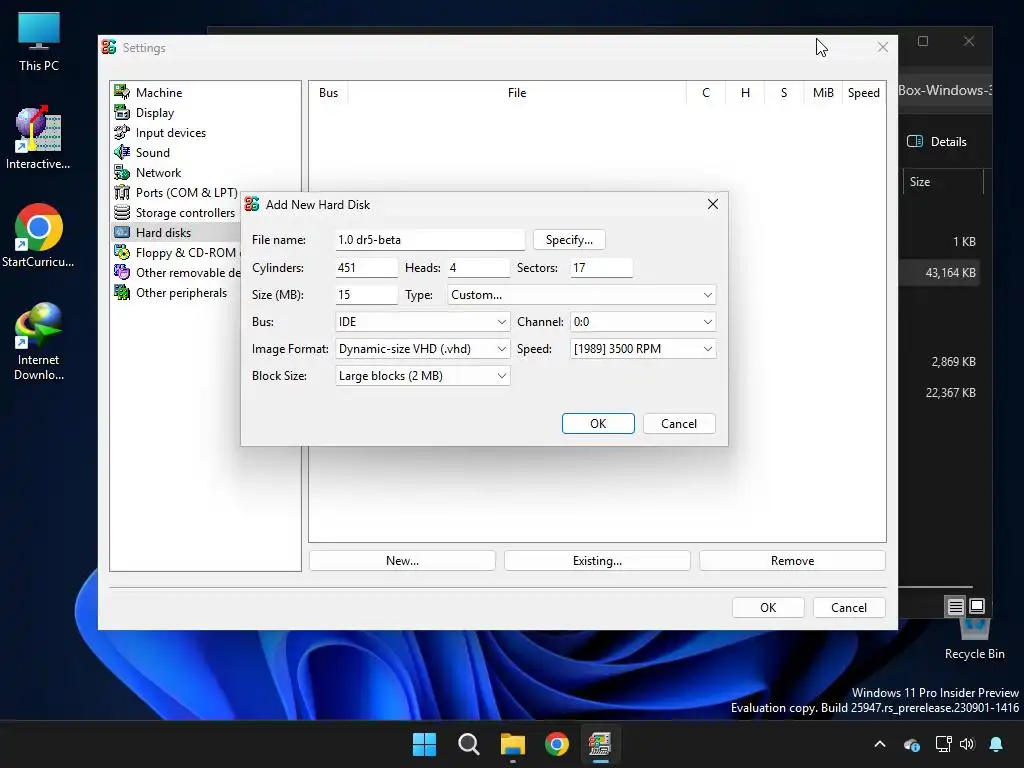Toggle the Explorer Details pane
The image size is (1024, 768).
point(937,142)
